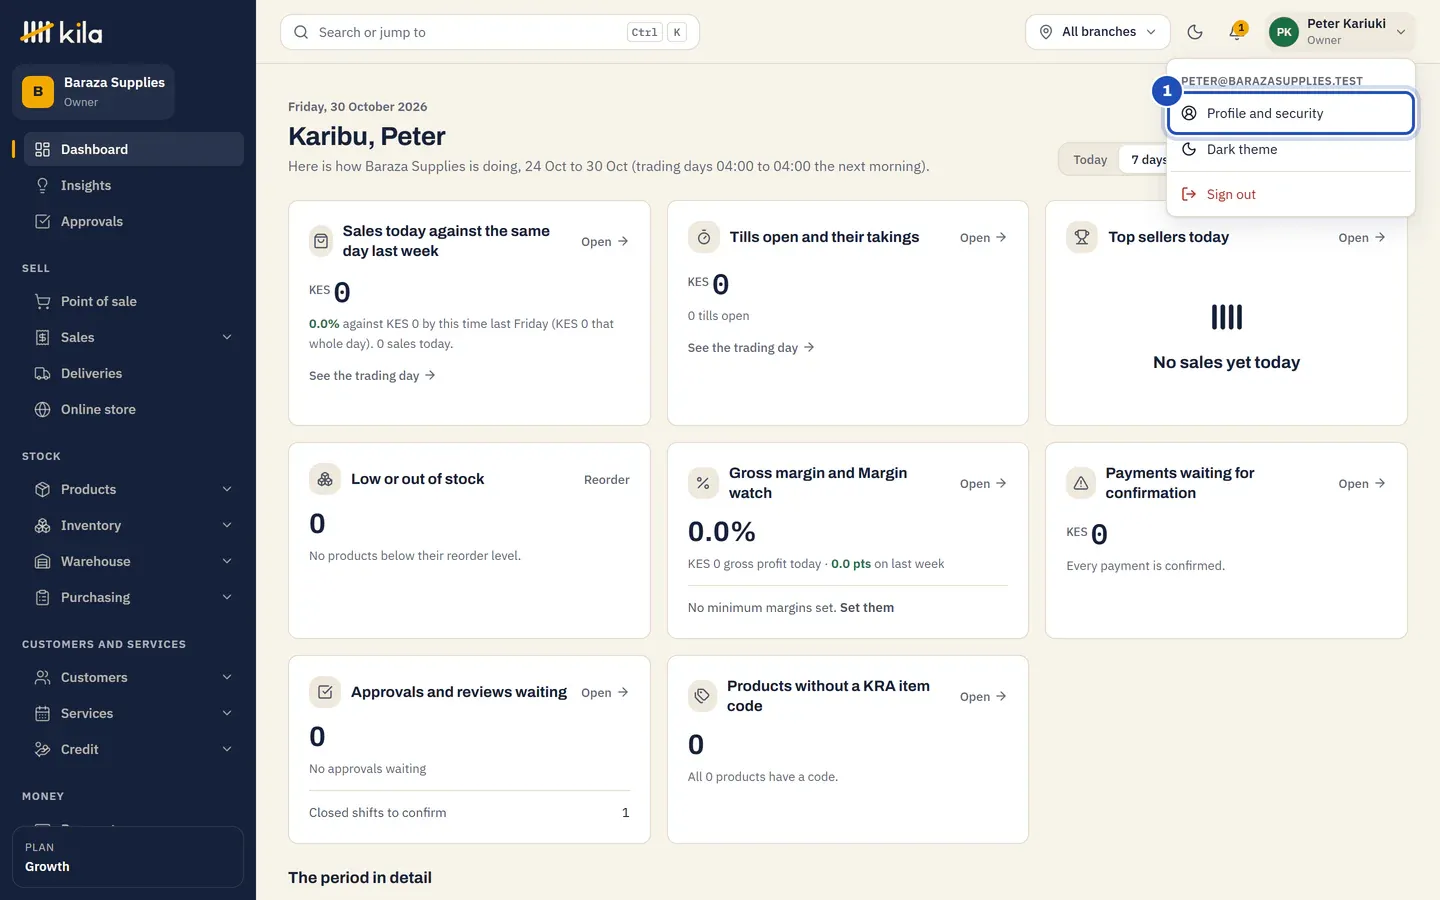Click the Online store globe icon
This screenshot has height=900, width=1440.
[42, 410]
